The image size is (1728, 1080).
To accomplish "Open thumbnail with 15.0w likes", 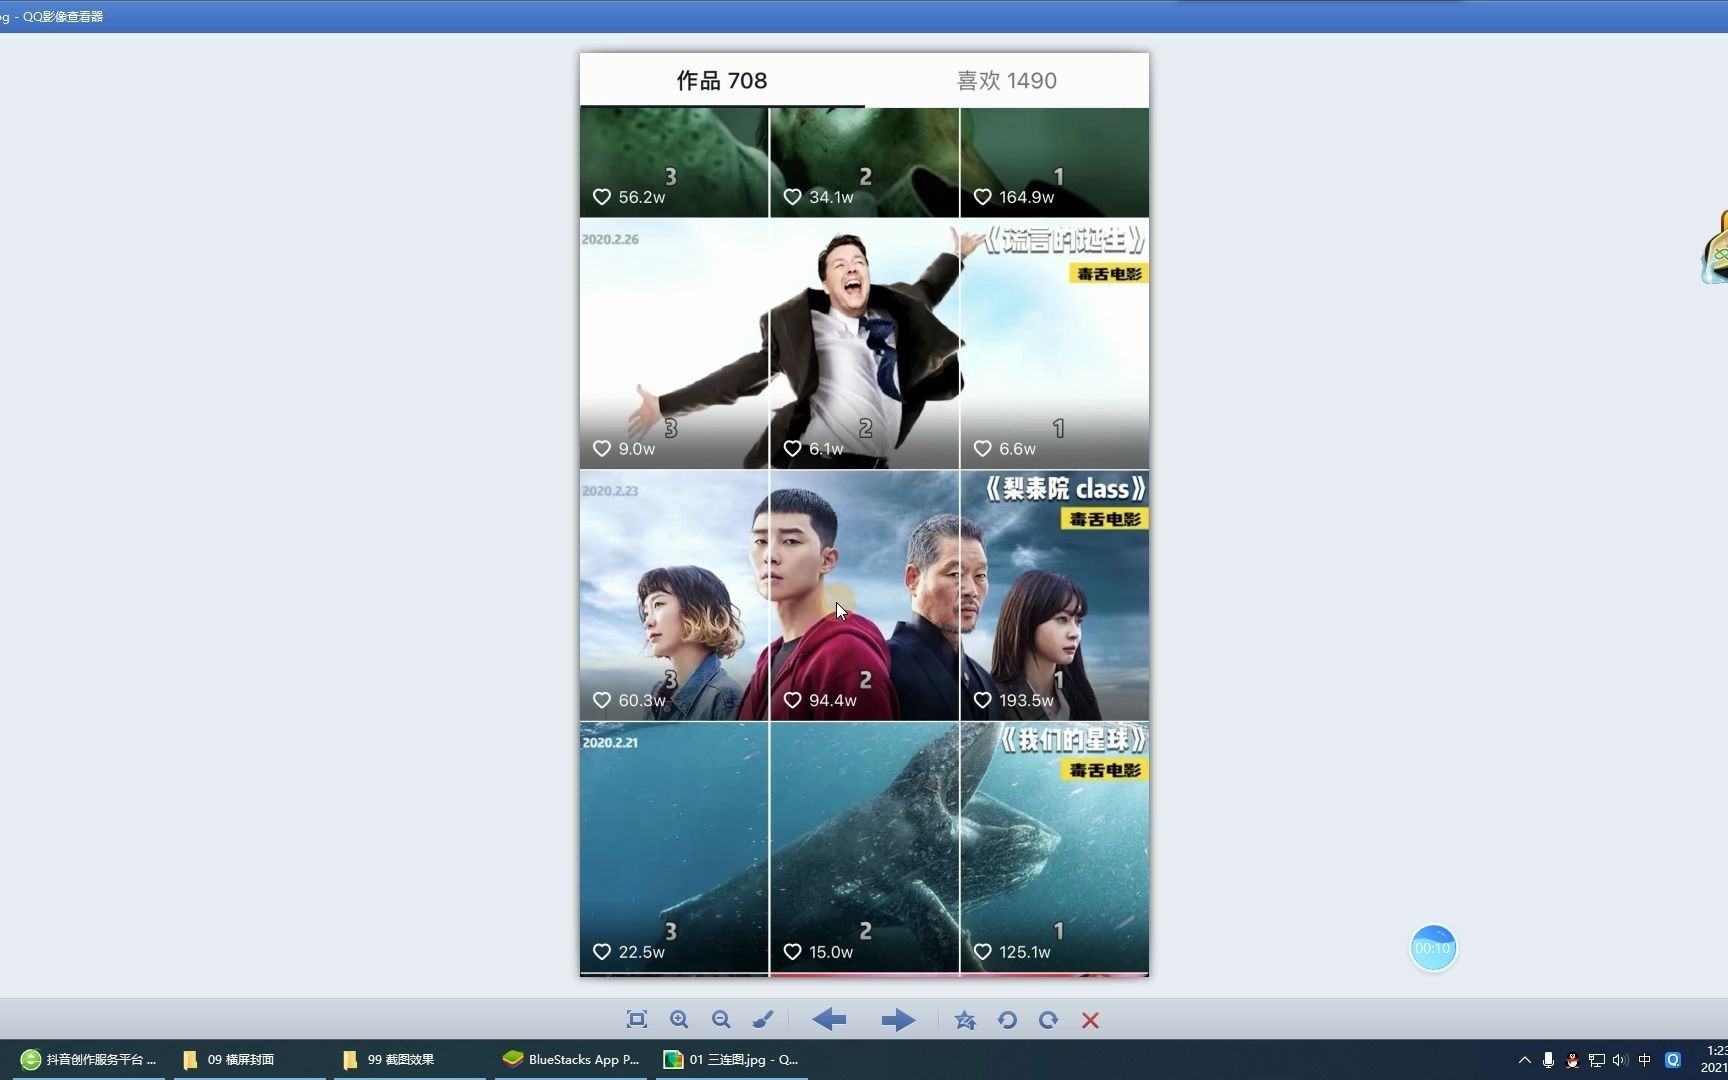I will (x=864, y=847).
